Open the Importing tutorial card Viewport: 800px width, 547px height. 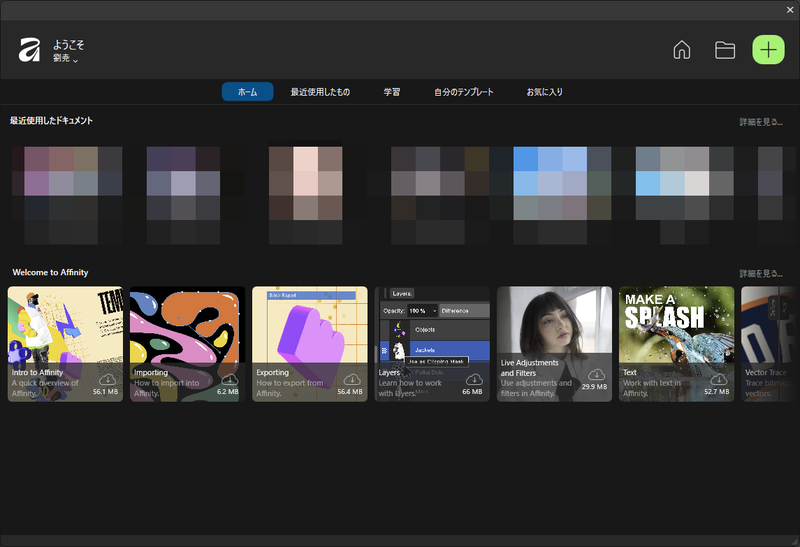[187, 343]
